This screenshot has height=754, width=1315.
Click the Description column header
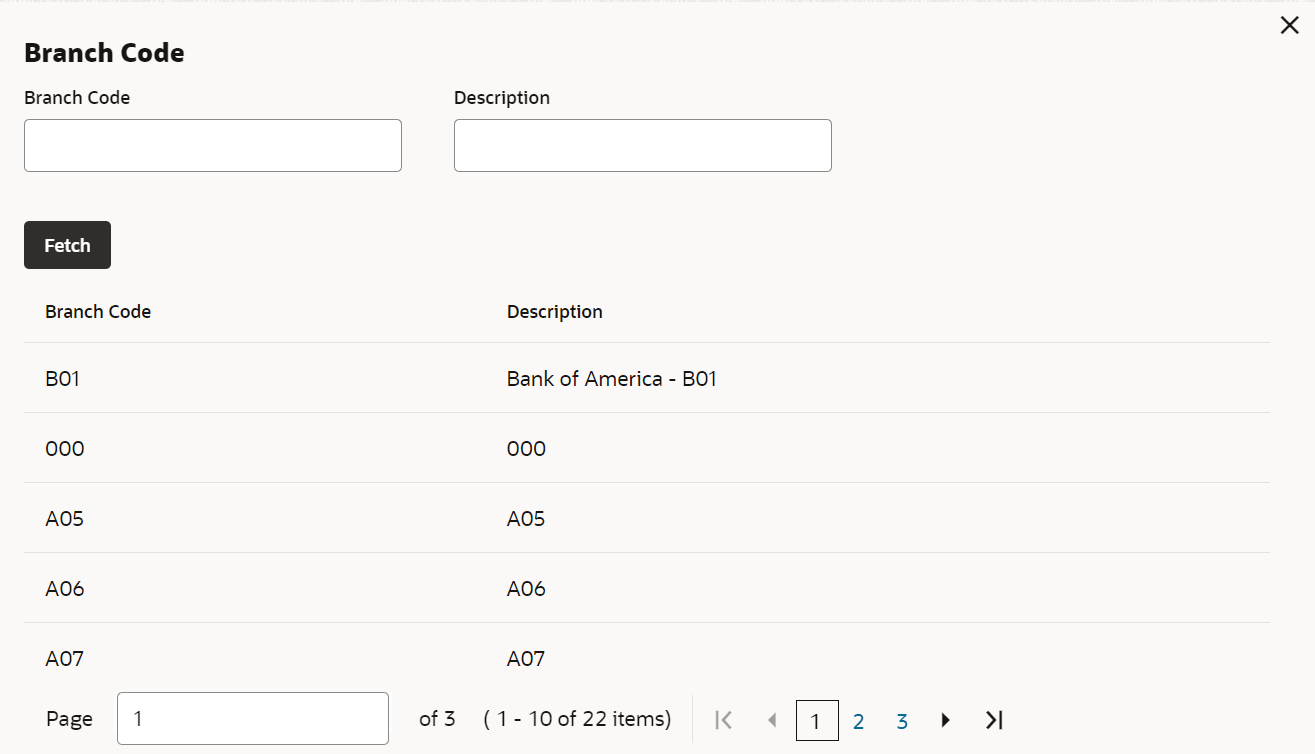[555, 312]
